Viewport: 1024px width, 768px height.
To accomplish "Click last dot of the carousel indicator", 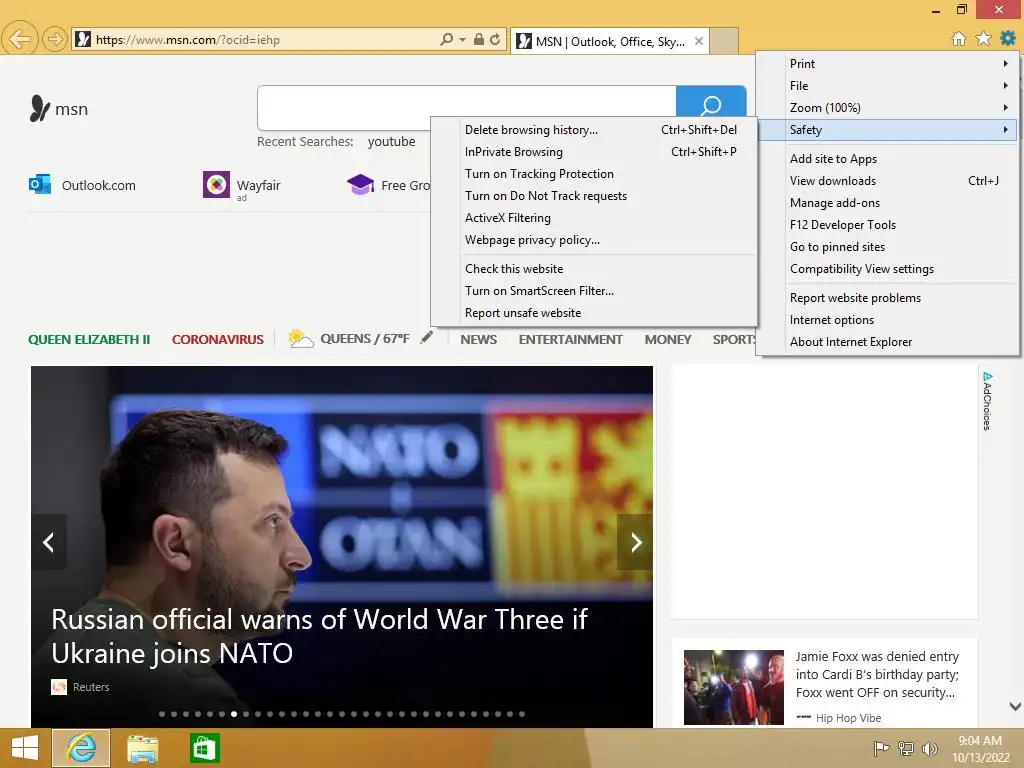I will pyautogui.click(x=522, y=714).
